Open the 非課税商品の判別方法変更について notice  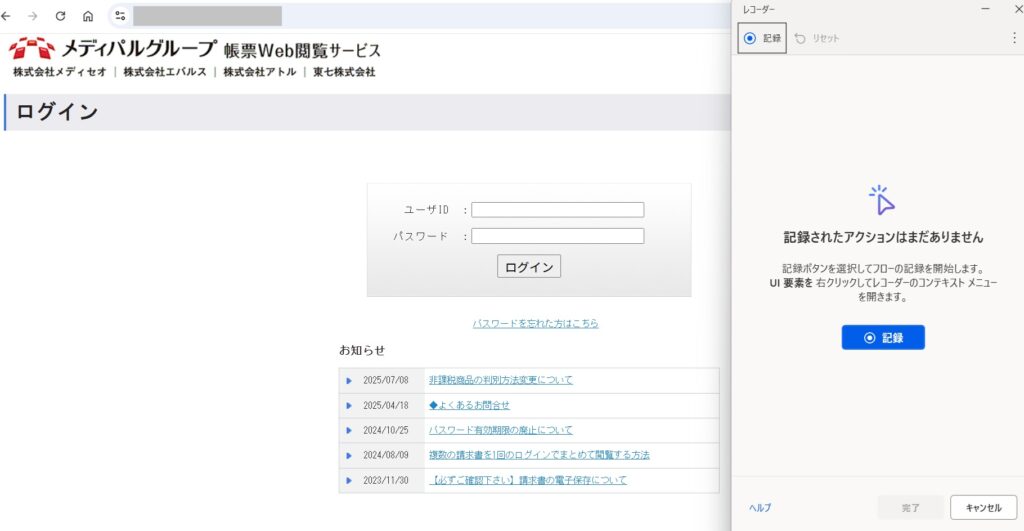500,380
